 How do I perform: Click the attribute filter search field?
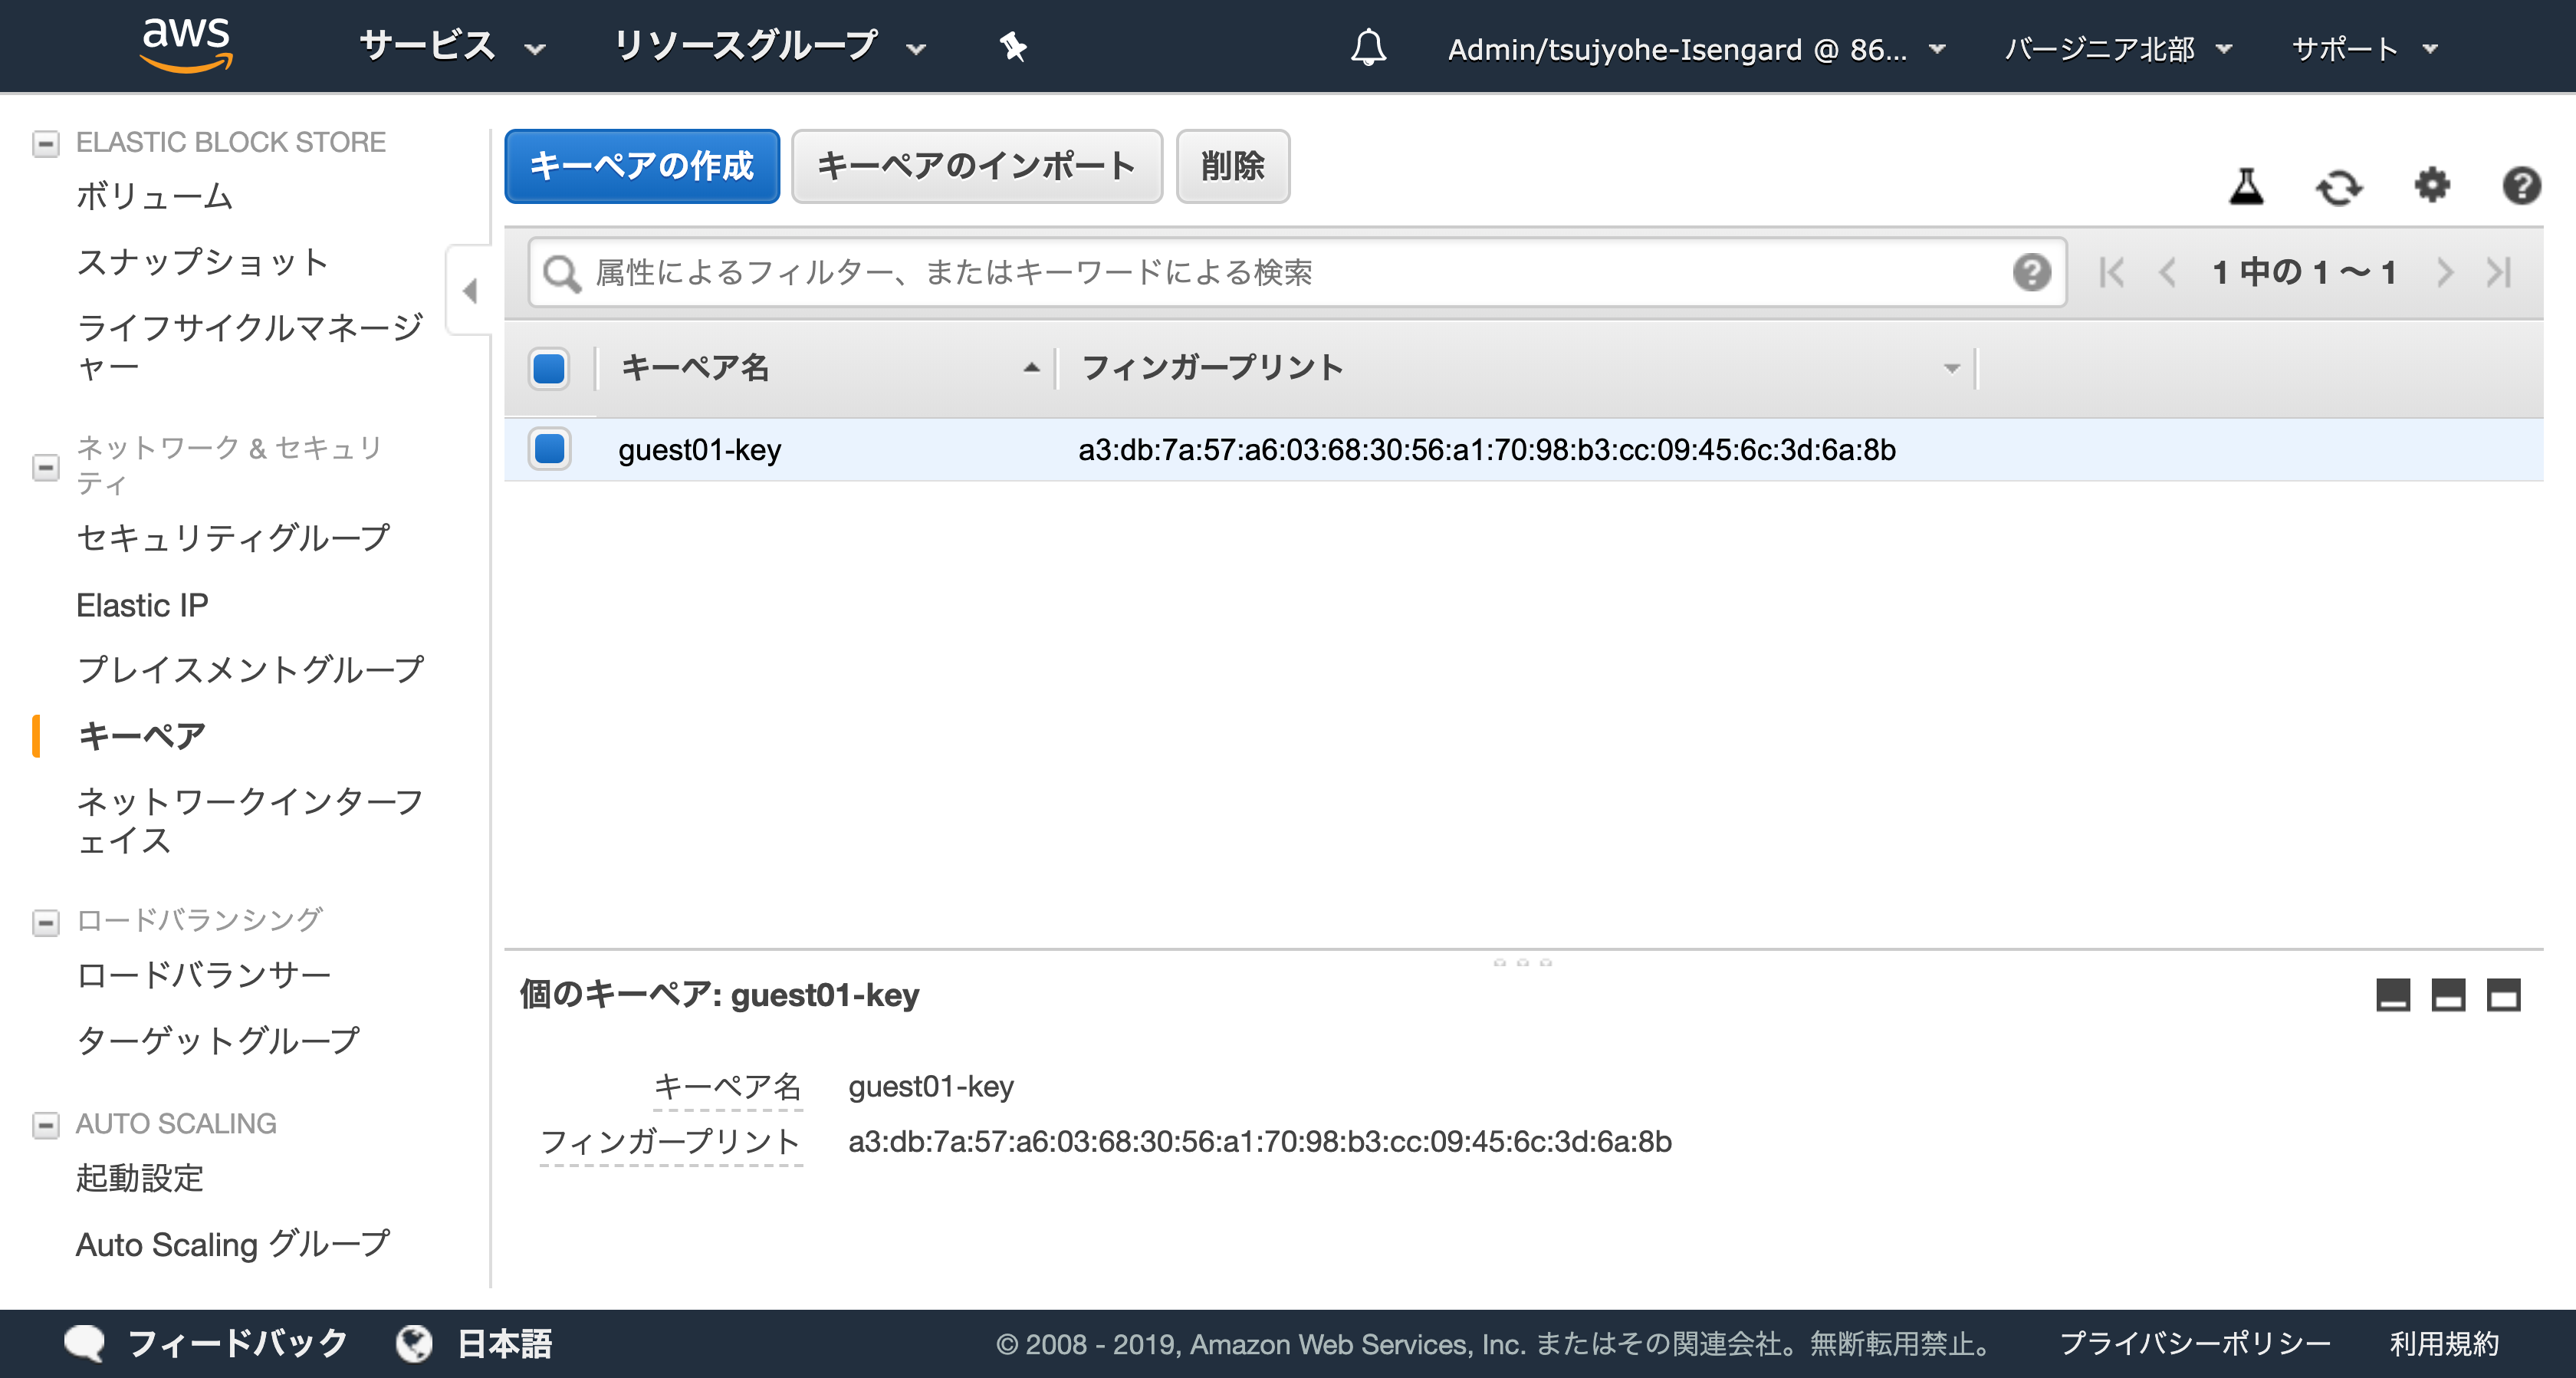click(x=1297, y=272)
